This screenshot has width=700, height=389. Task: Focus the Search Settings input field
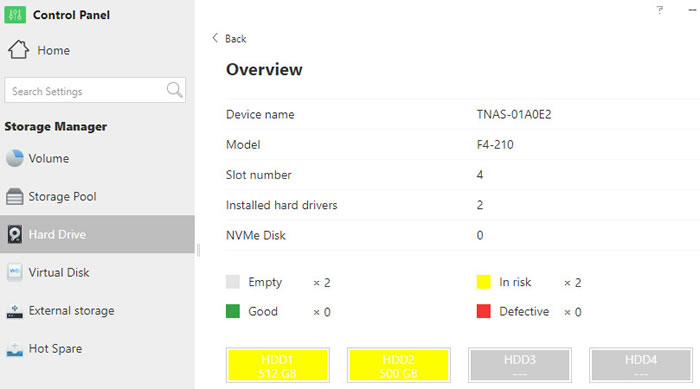coord(95,90)
